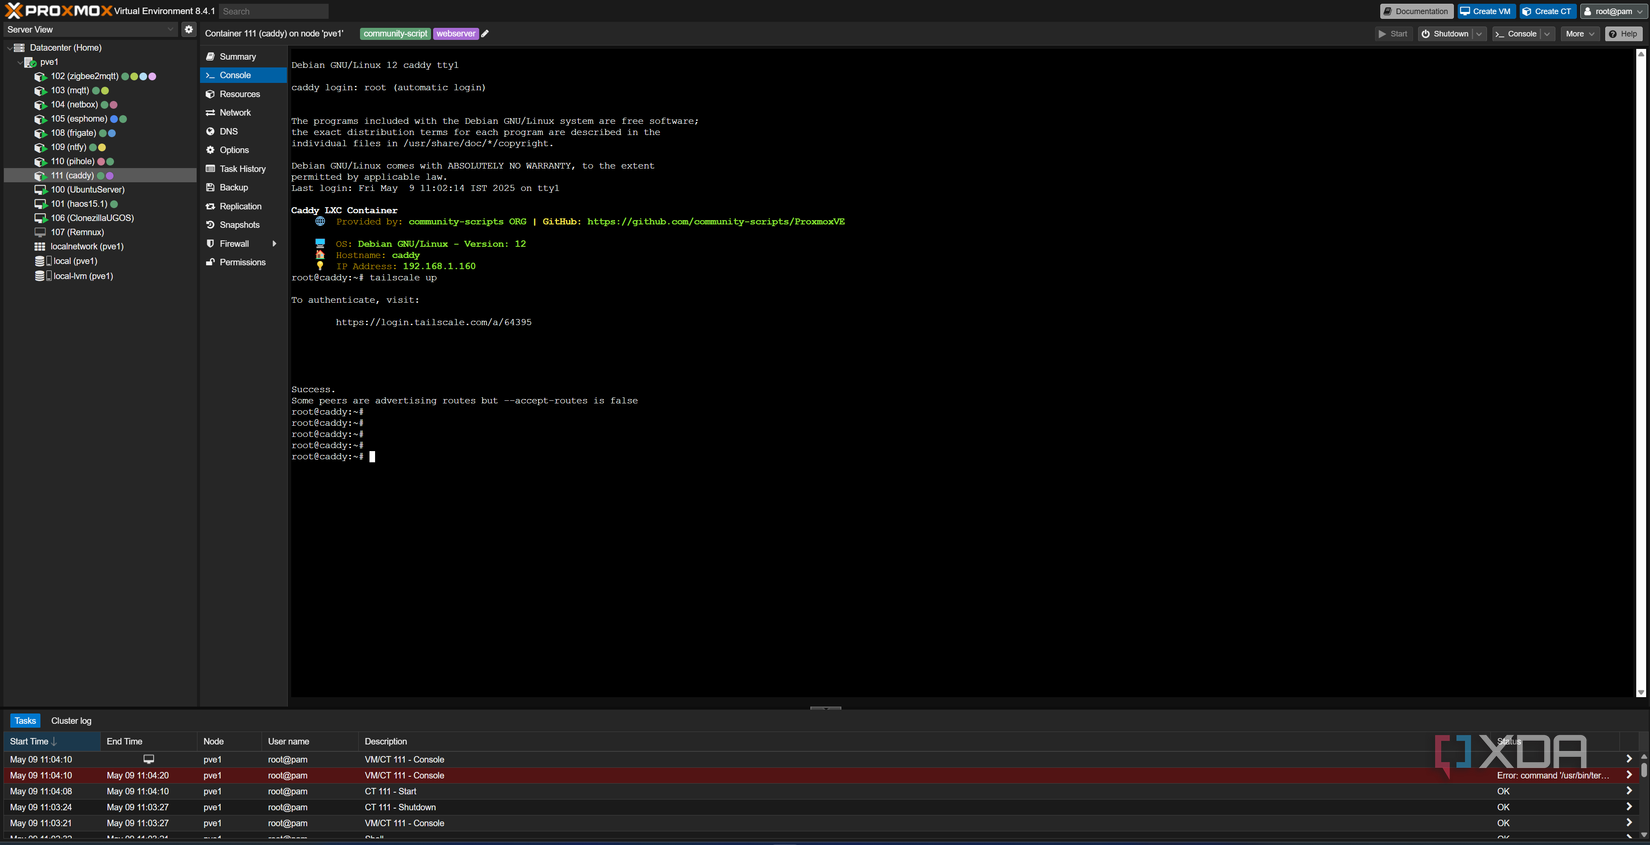Image resolution: width=1650 pixels, height=845 pixels.
Task: Open the Help button
Action: click(x=1624, y=34)
